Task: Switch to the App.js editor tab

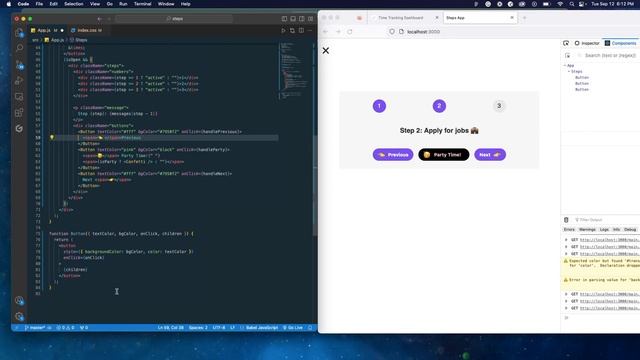Action: coord(47,31)
